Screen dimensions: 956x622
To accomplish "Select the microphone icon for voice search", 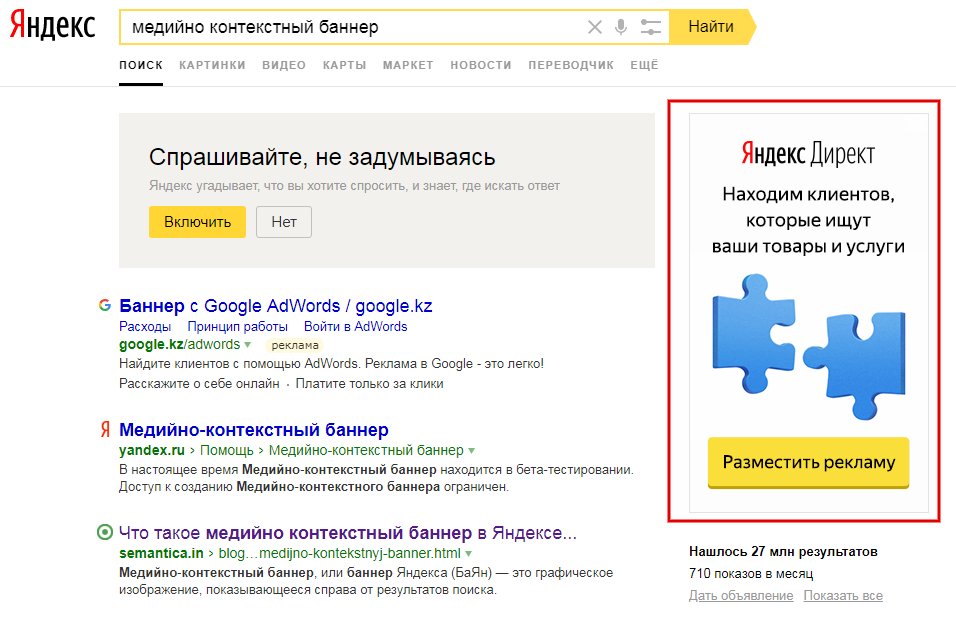I will click(x=620, y=28).
